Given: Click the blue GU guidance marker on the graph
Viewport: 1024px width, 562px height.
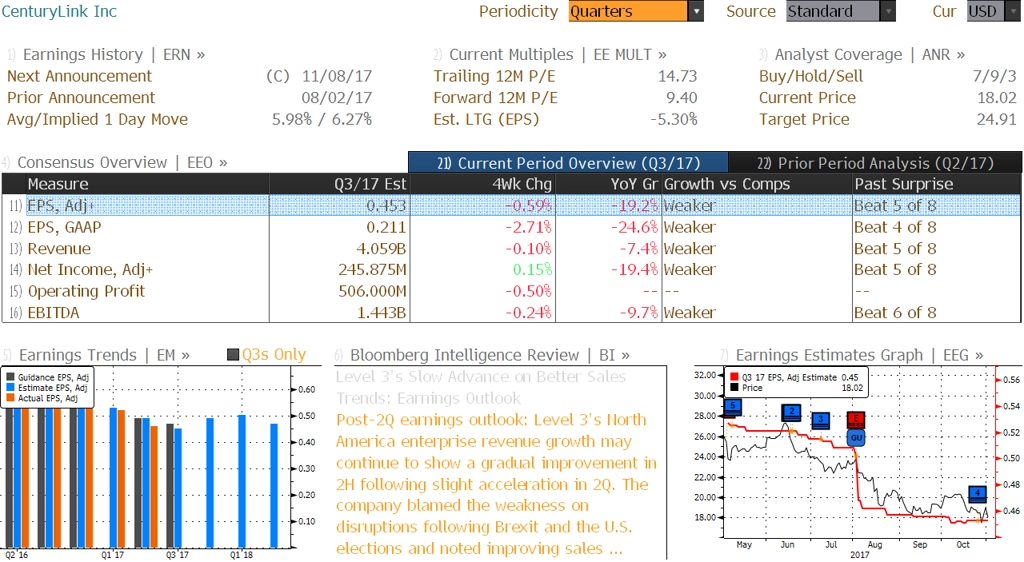Looking at the screenshot, I should point(856,437).
